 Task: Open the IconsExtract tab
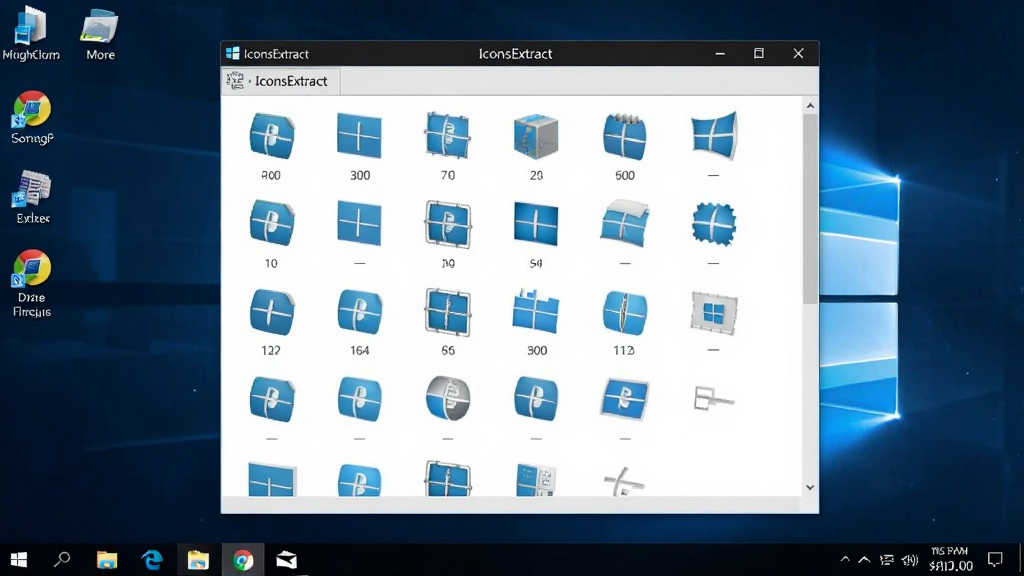coord(281,81)
